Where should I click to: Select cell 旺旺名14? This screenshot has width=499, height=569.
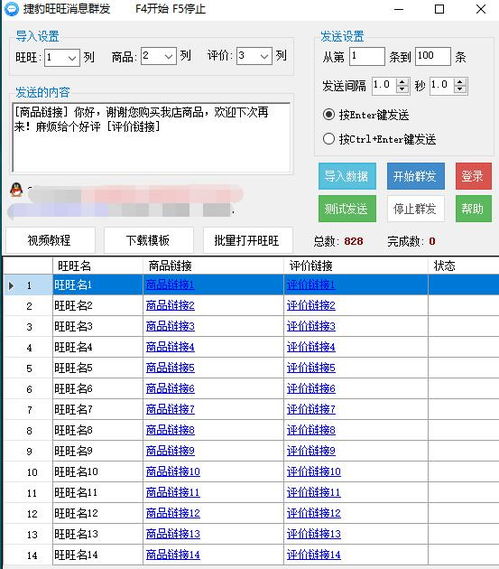pos(98,554)
